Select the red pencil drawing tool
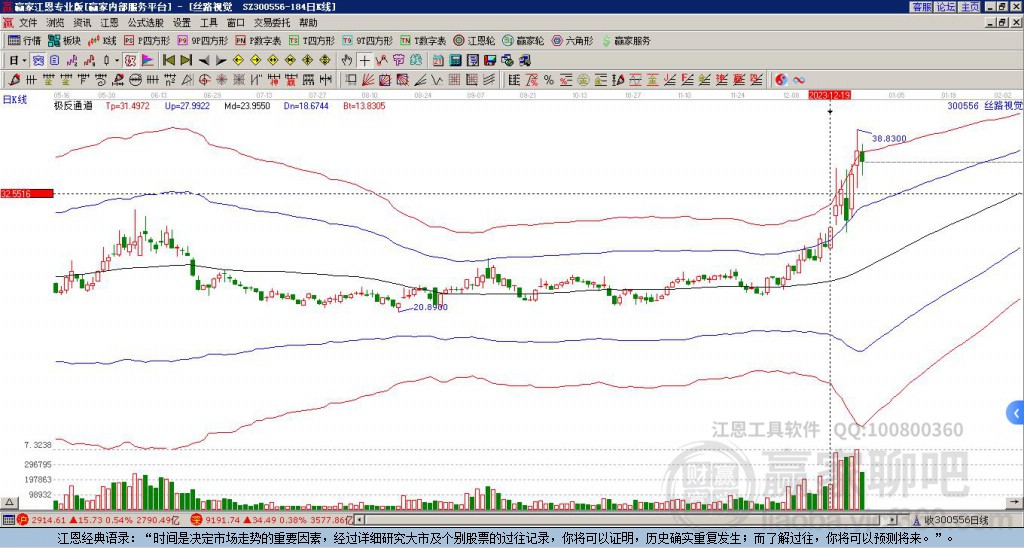Viewport: 1024px width, 548px height. pos(14,80)
